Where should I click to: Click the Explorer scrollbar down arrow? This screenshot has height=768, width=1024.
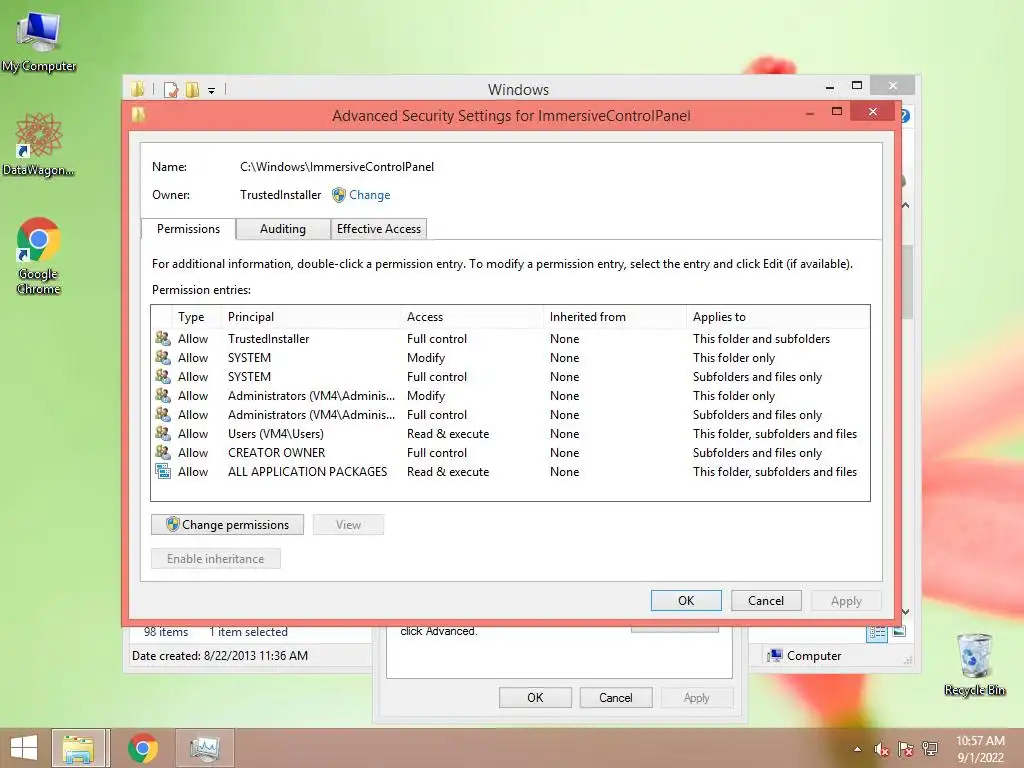pos(906,612)
